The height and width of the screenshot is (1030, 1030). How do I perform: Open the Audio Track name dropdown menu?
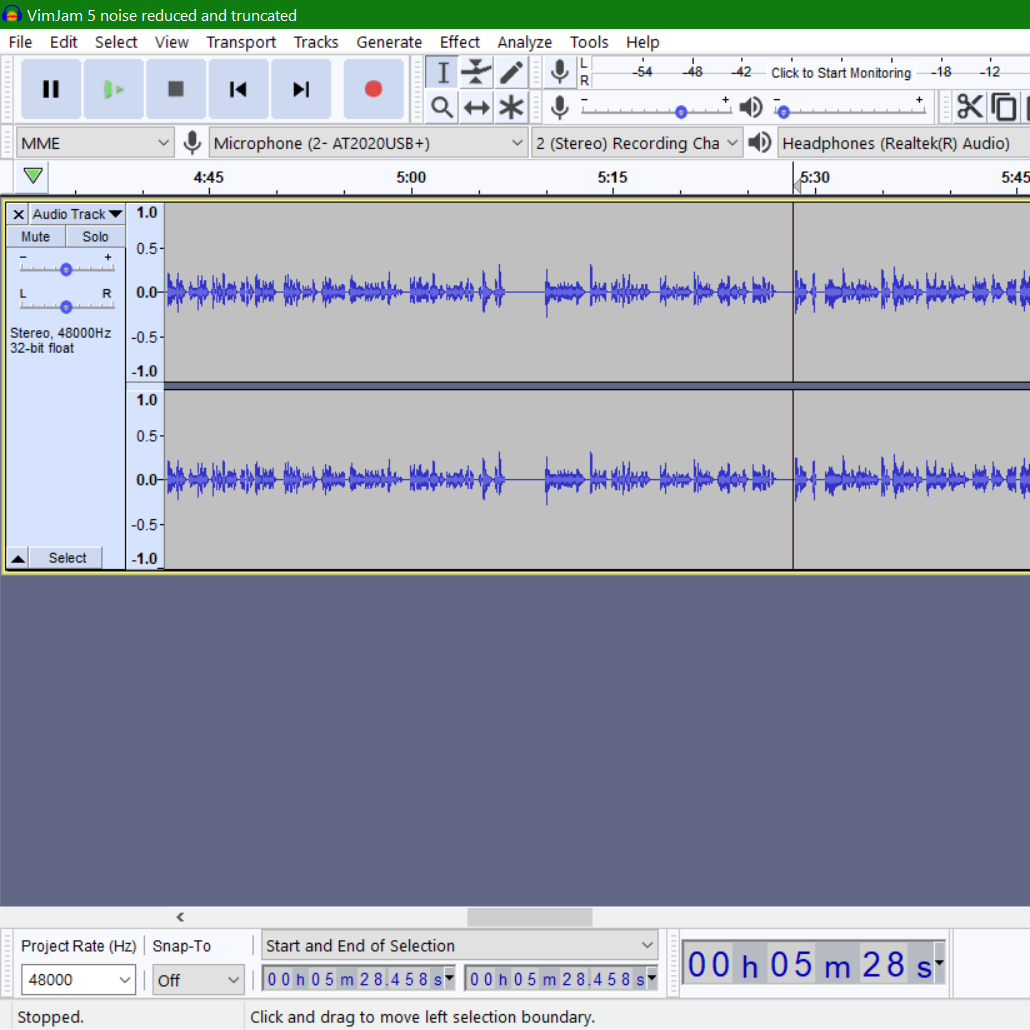pyautogui.click(x=77, y=214)
